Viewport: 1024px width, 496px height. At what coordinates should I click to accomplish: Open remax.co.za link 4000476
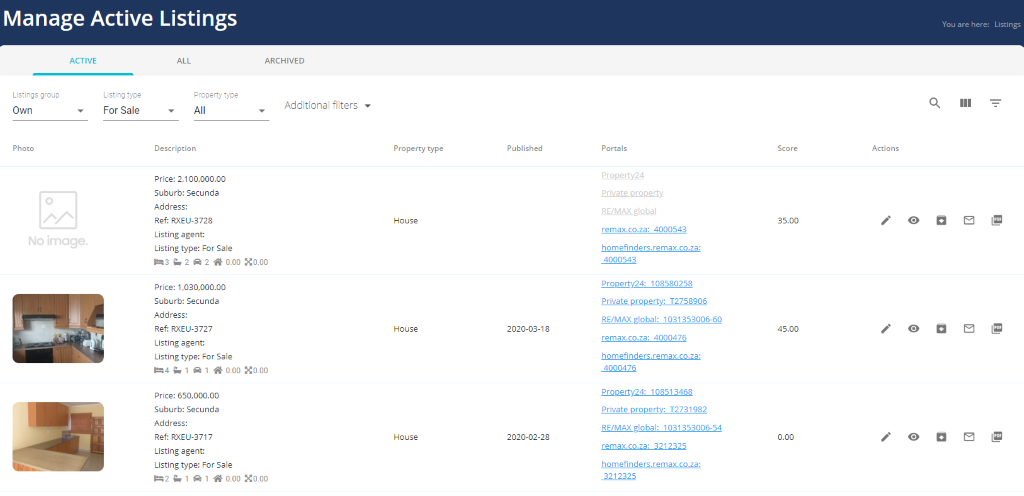point(643,338)
